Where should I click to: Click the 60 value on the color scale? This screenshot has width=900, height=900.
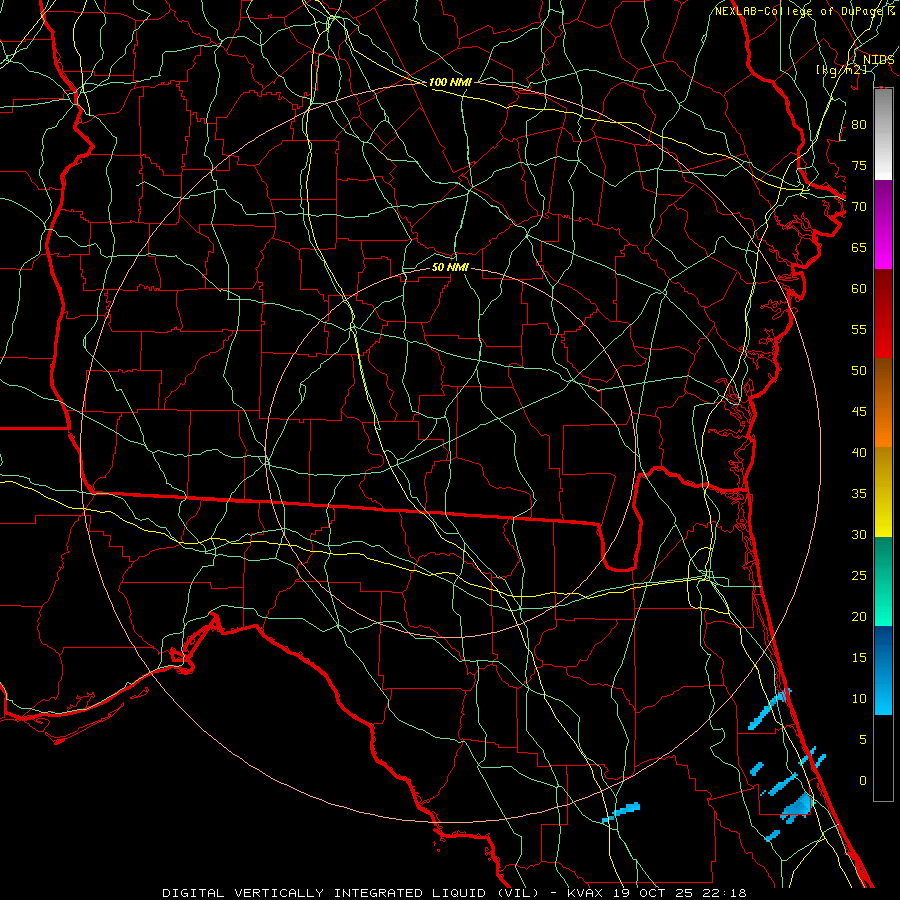pos(859,289)
